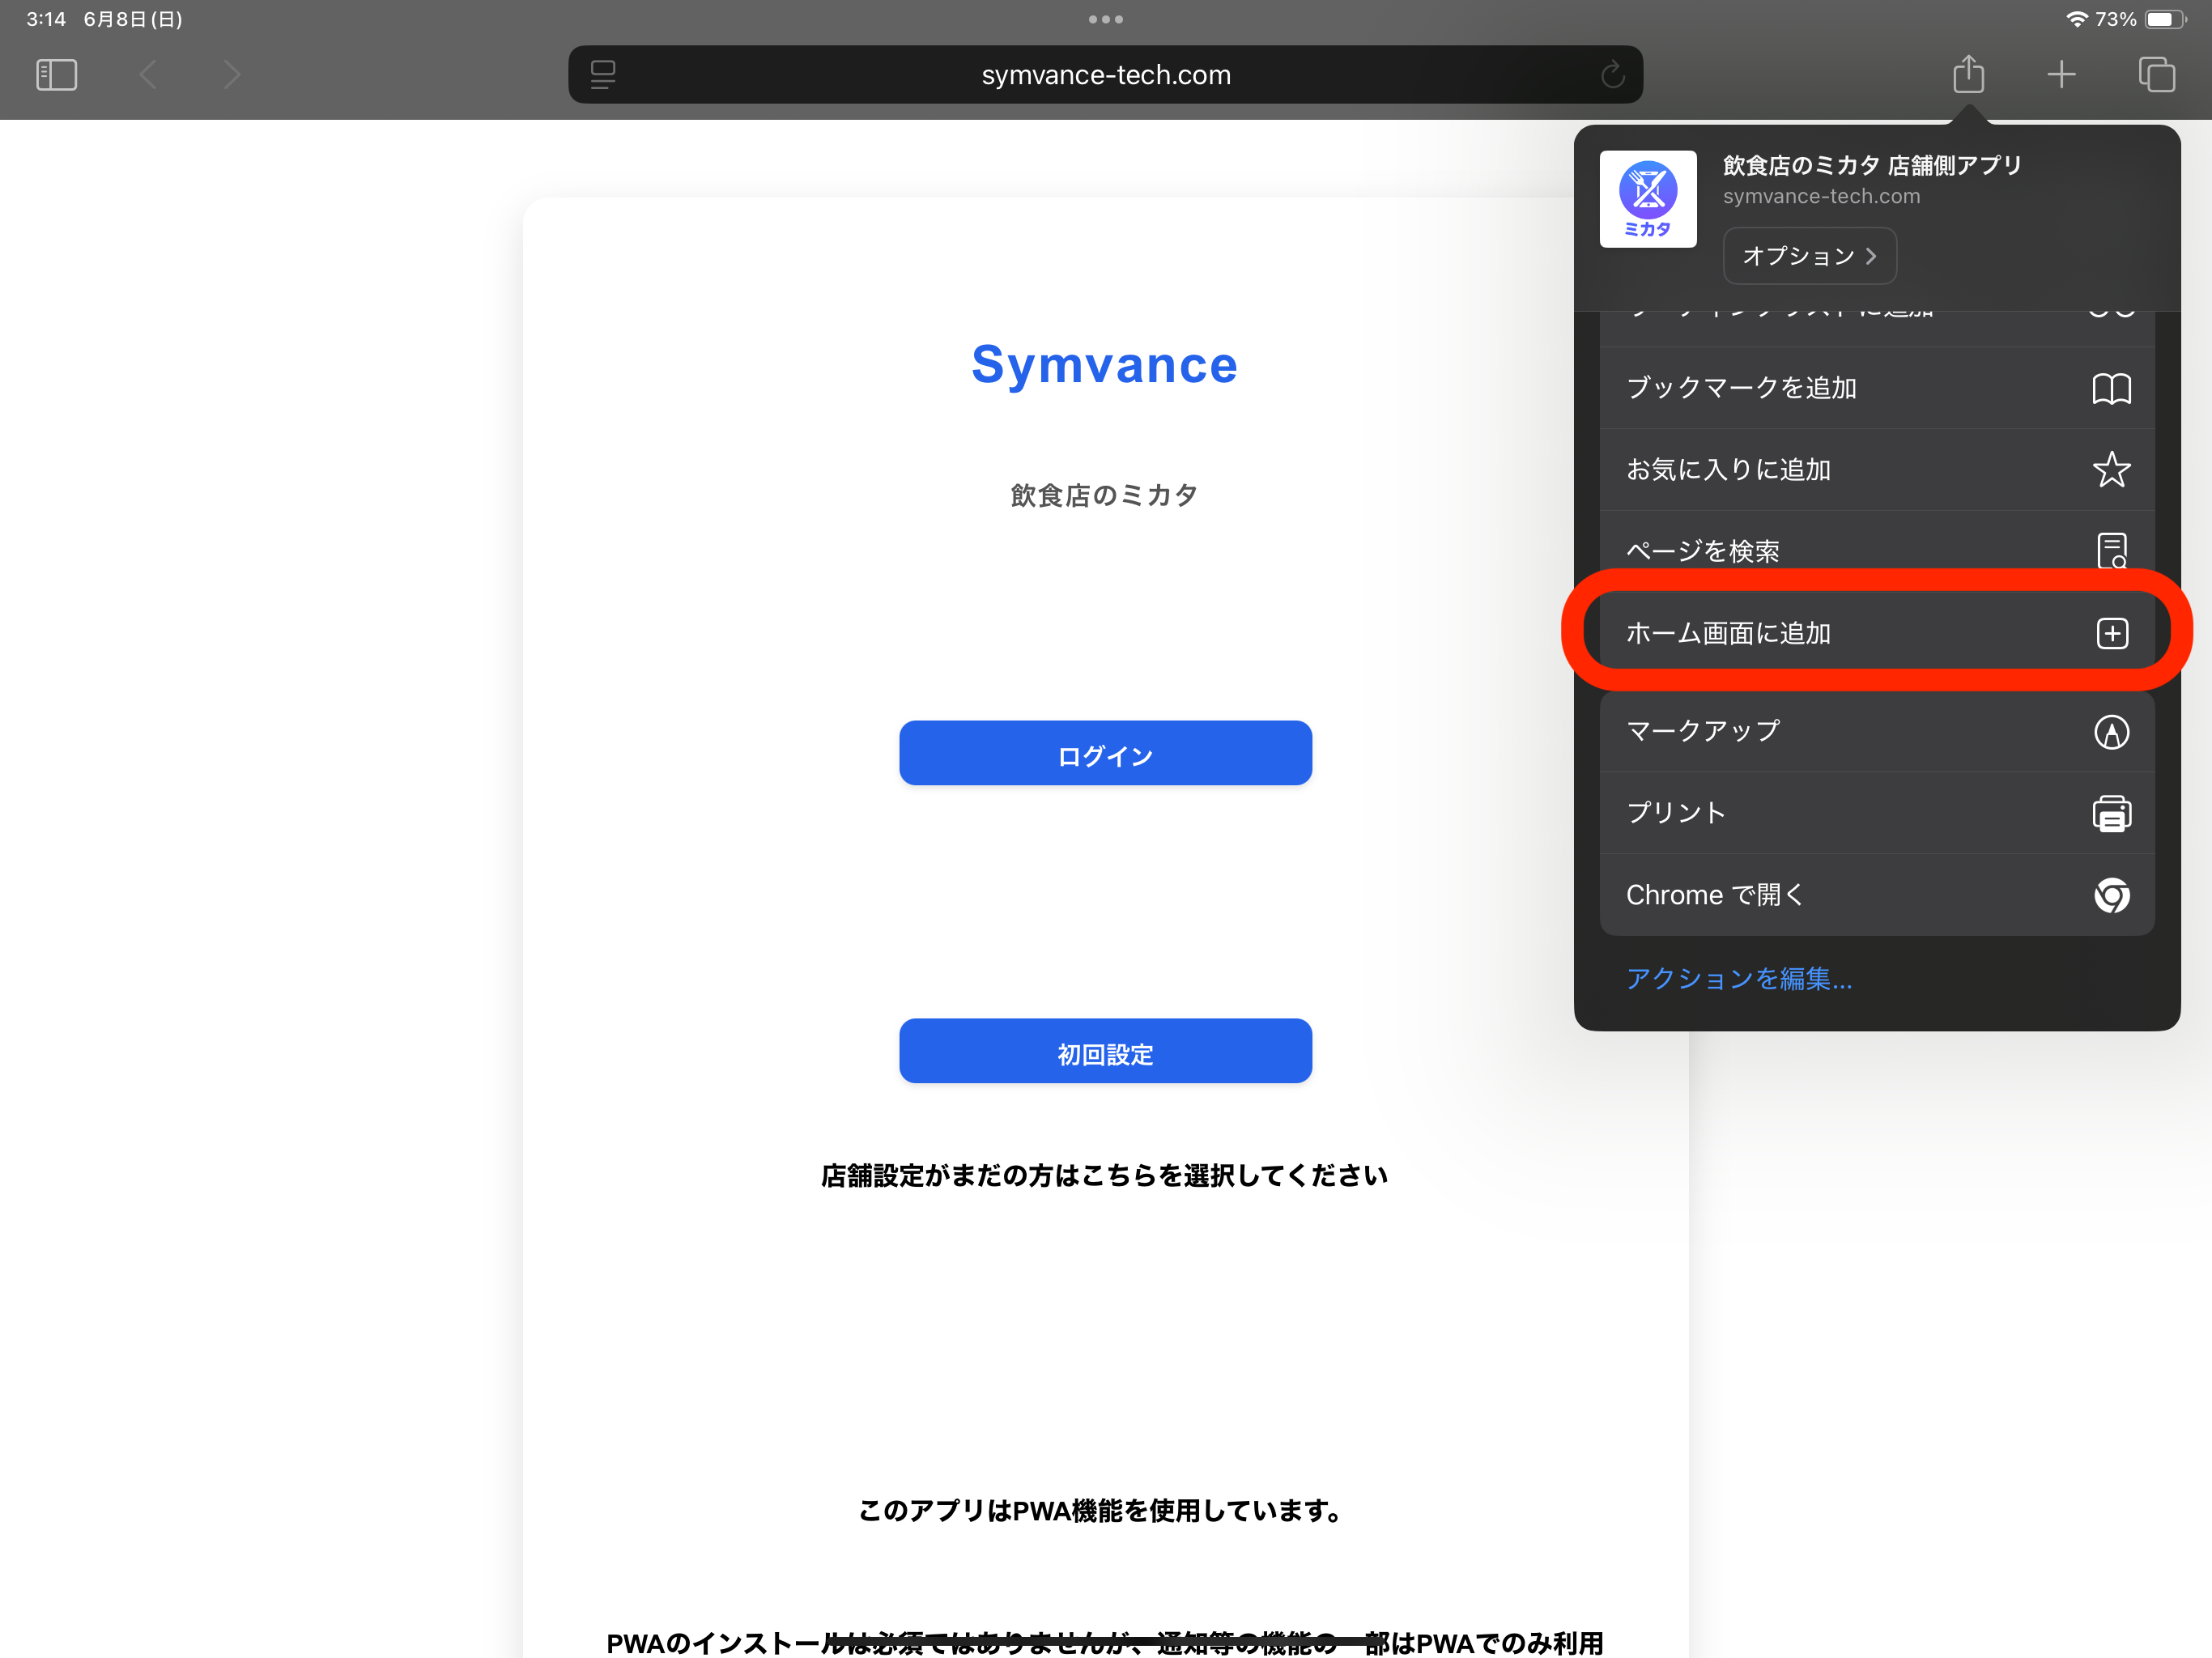This screenshot has height=1658, width=2212.
Task: Click the star favorites icon
Action: 2111,469
